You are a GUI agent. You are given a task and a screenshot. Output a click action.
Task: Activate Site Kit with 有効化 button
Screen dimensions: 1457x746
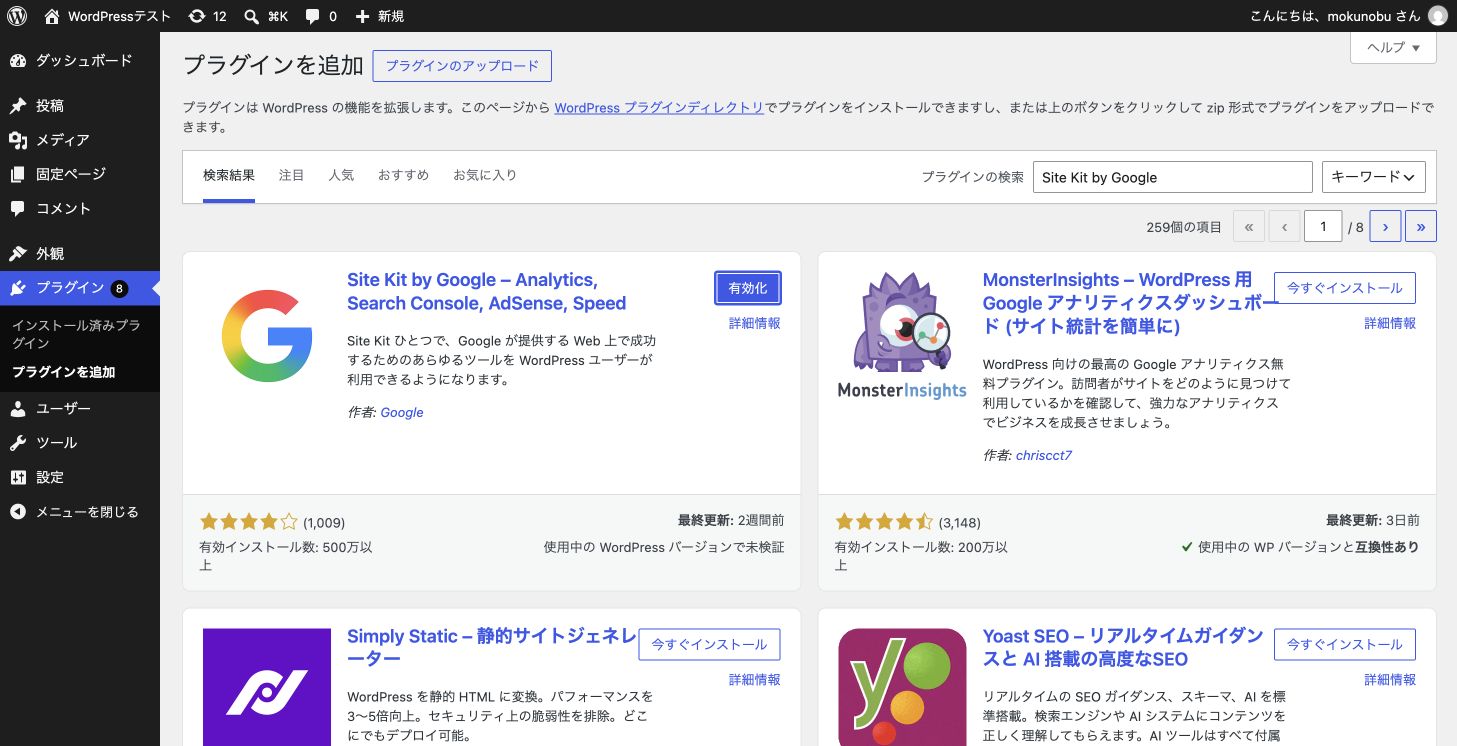click(748, 288)
